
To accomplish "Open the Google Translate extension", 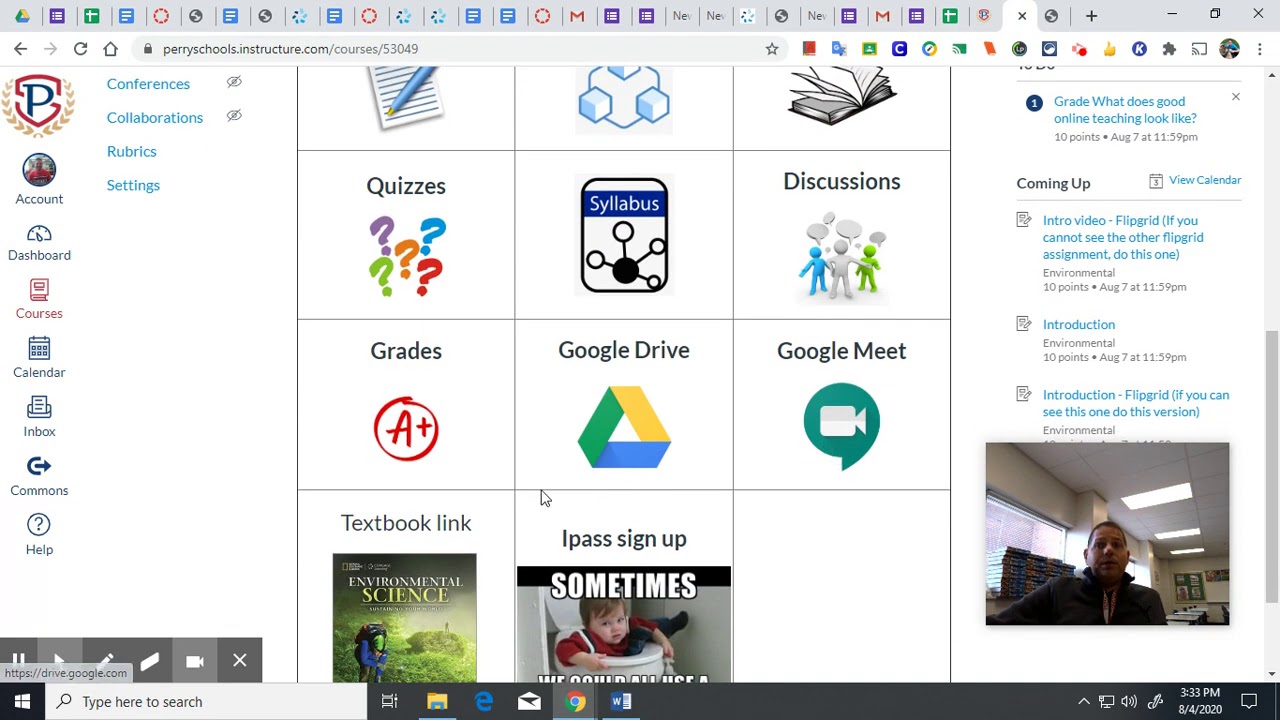I will coord(839,49).
